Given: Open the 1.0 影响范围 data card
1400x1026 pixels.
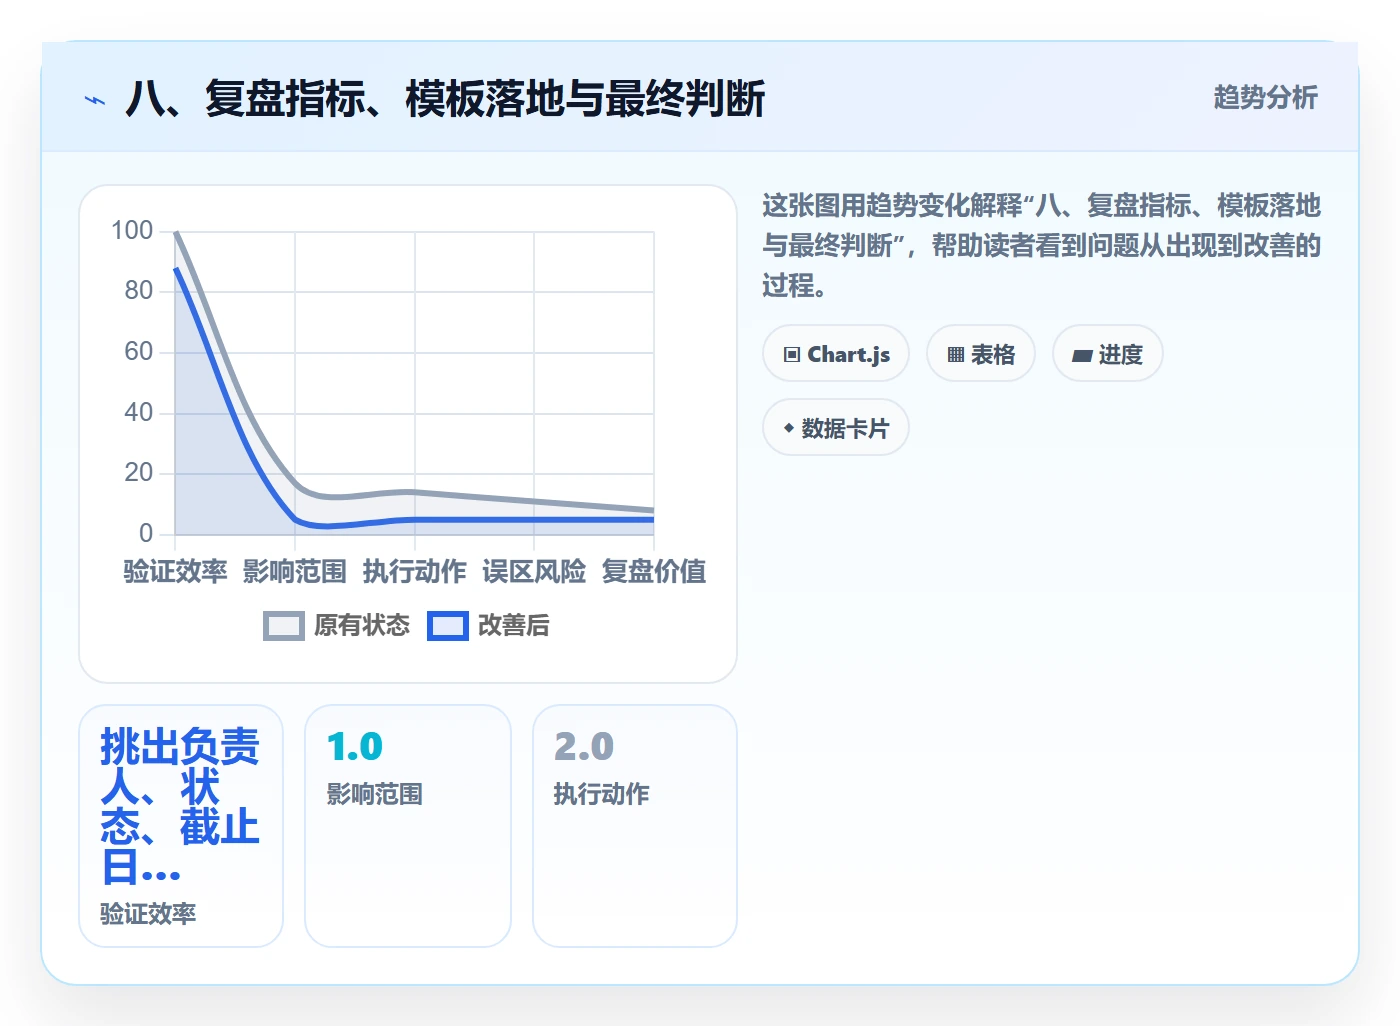Looking at the screenshot, I should click(408, 826).
